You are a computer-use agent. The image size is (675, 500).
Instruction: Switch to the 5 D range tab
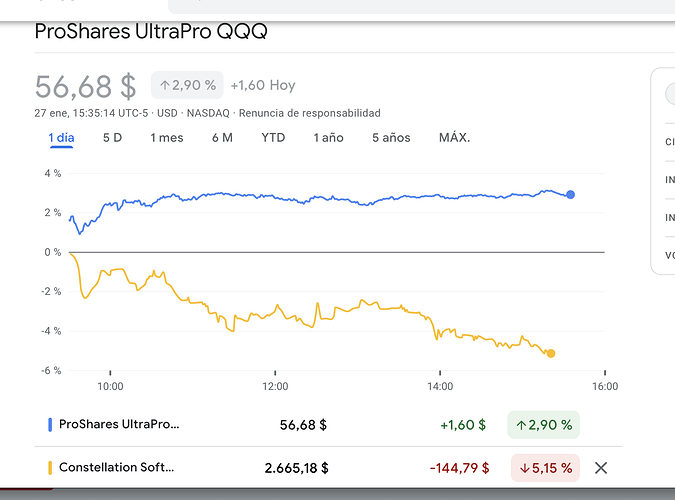(112, 138)
